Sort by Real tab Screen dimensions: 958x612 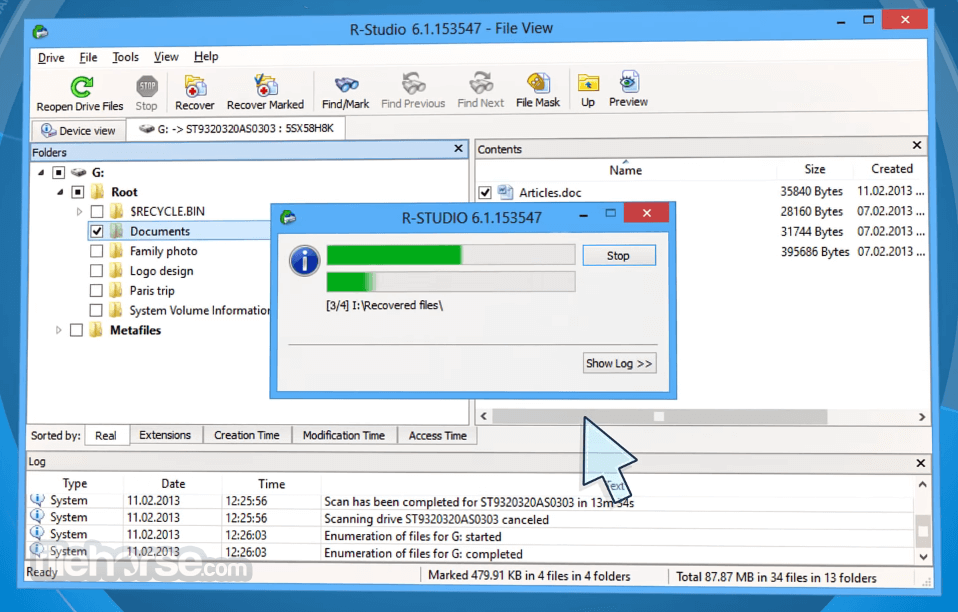tap(106, 435)
